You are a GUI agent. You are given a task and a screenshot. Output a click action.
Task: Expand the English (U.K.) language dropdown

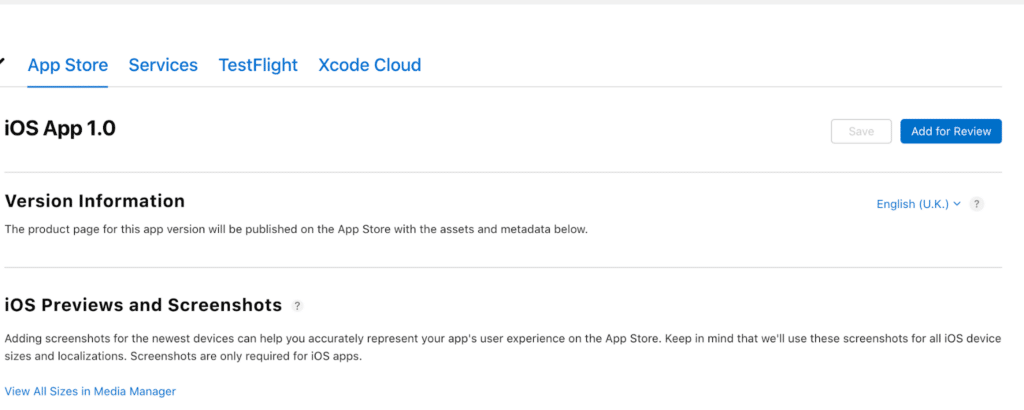[x=918, y=204]
